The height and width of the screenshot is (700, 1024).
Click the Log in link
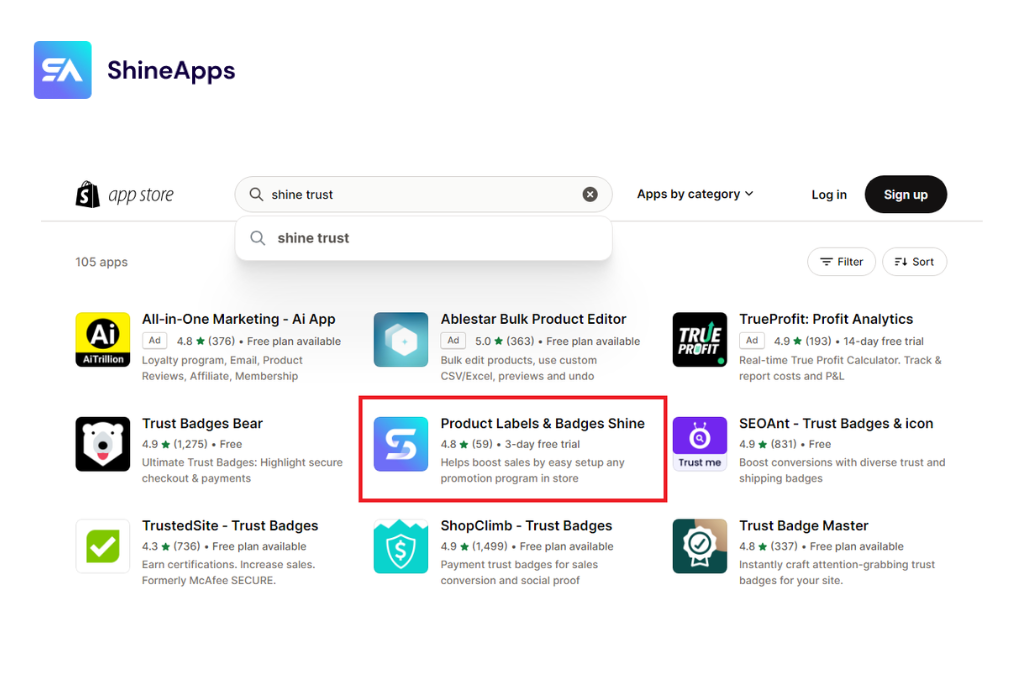point(829,195)
